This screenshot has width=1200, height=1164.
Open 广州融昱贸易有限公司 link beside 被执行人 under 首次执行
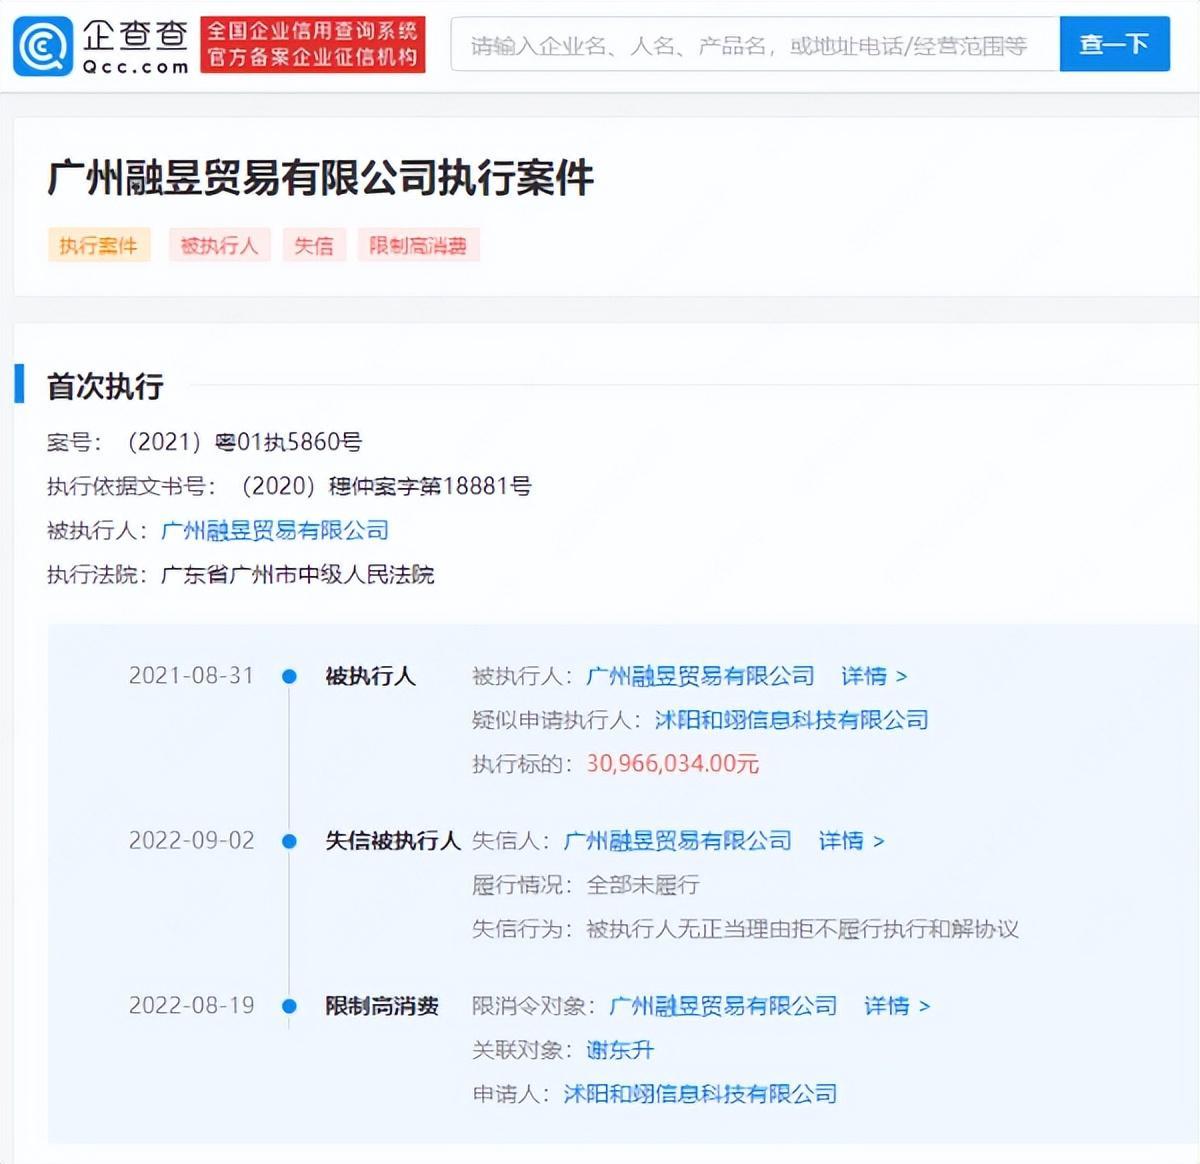coord(275,530)
